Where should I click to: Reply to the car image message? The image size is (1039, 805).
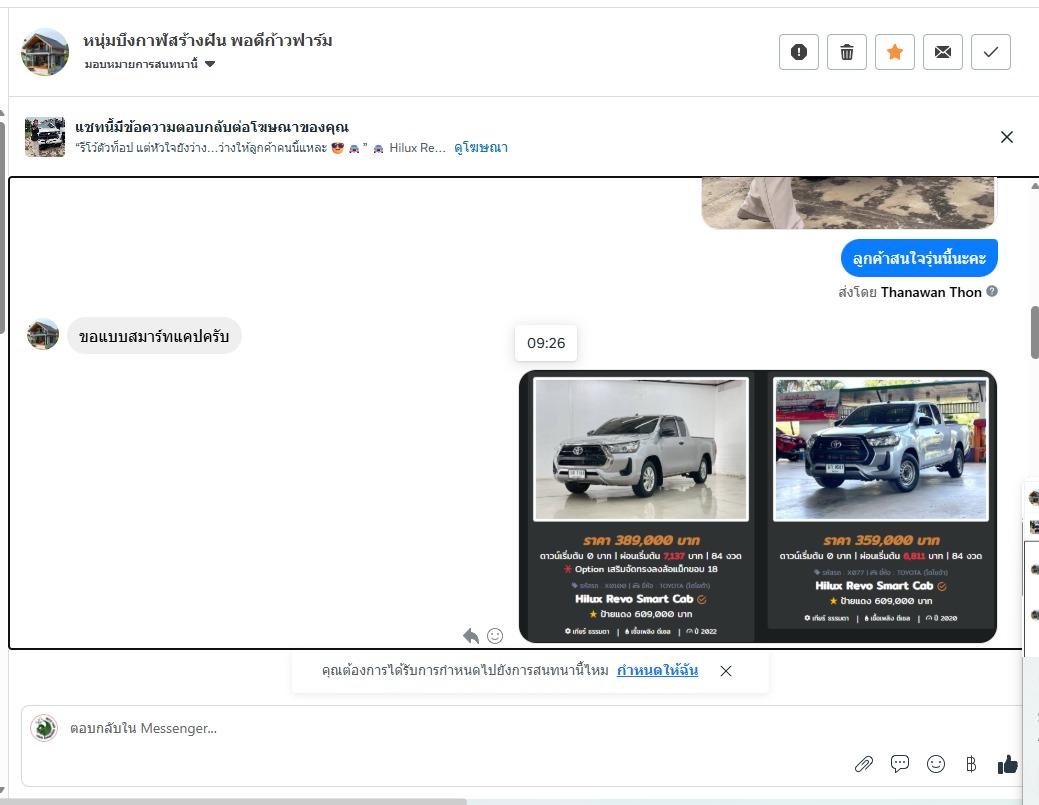click(x=470, y=636)
